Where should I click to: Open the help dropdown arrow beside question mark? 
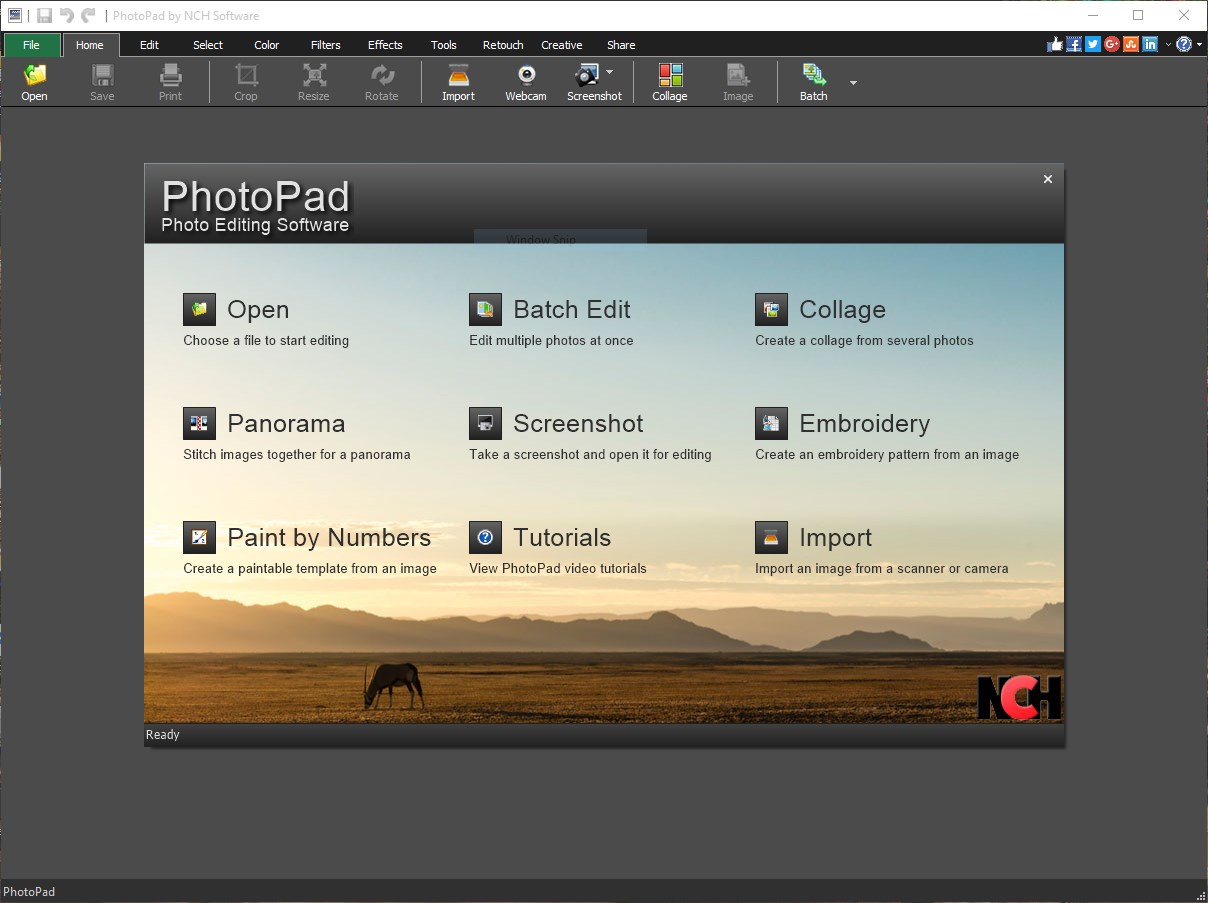pos(1199,44)
